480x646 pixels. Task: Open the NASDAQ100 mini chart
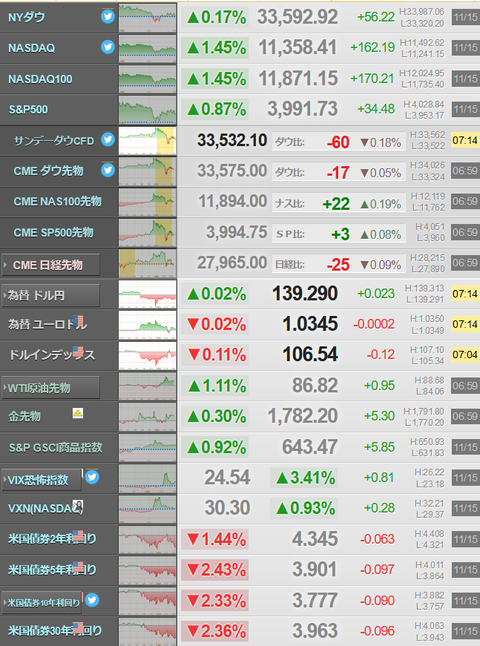point(148,79)
